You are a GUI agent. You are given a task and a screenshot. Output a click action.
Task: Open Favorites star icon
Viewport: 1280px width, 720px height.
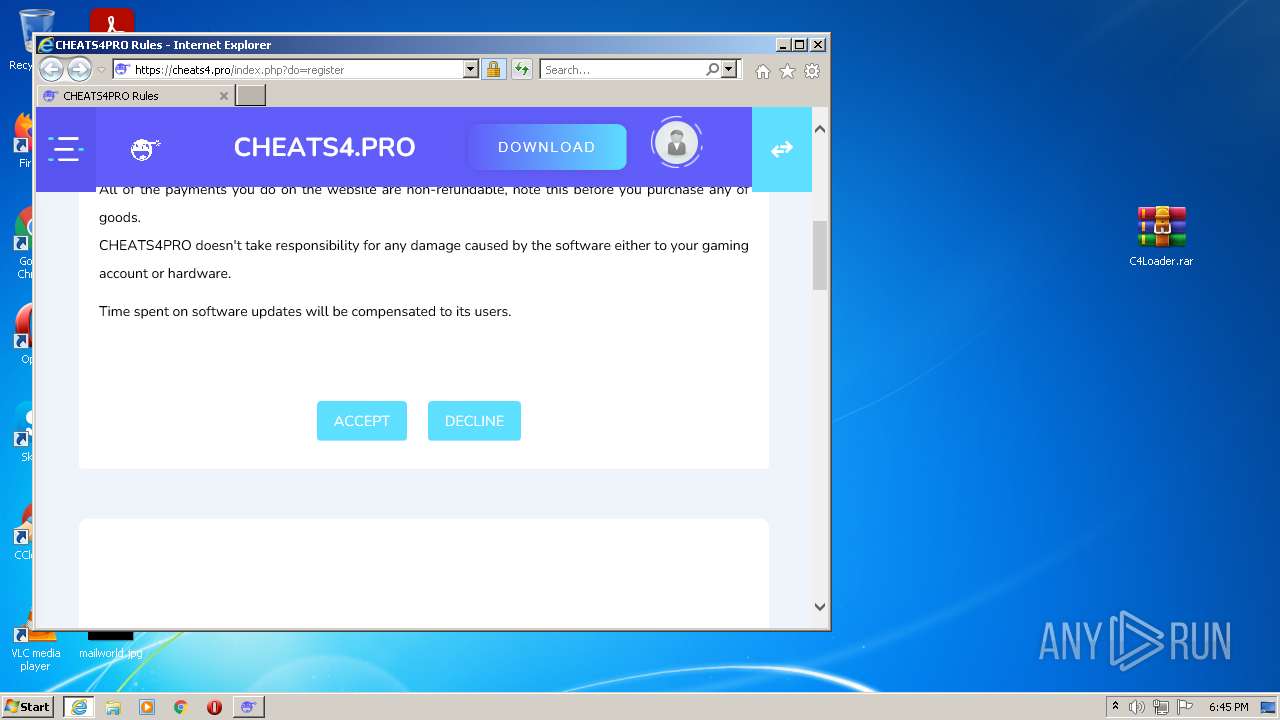coord(787,71)
